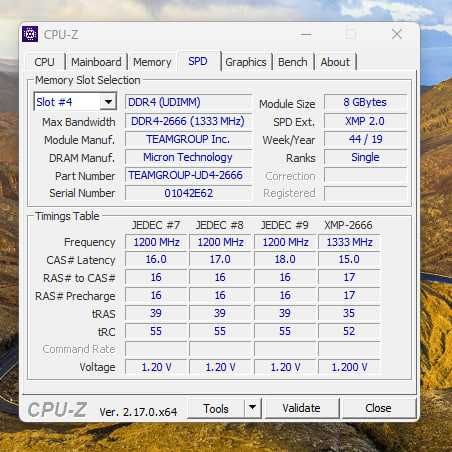Click the Module Size label
The width and height of the screenshot is (452, 452).
pos(287,104)
